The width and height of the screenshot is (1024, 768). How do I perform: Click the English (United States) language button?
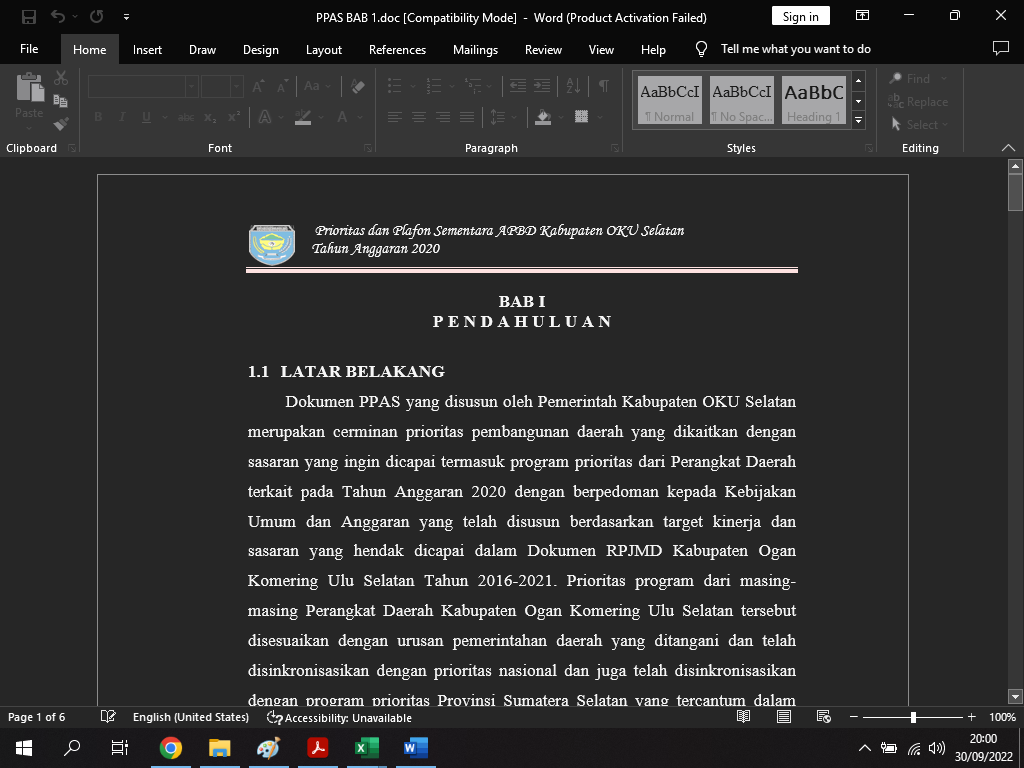coord(190,717)
